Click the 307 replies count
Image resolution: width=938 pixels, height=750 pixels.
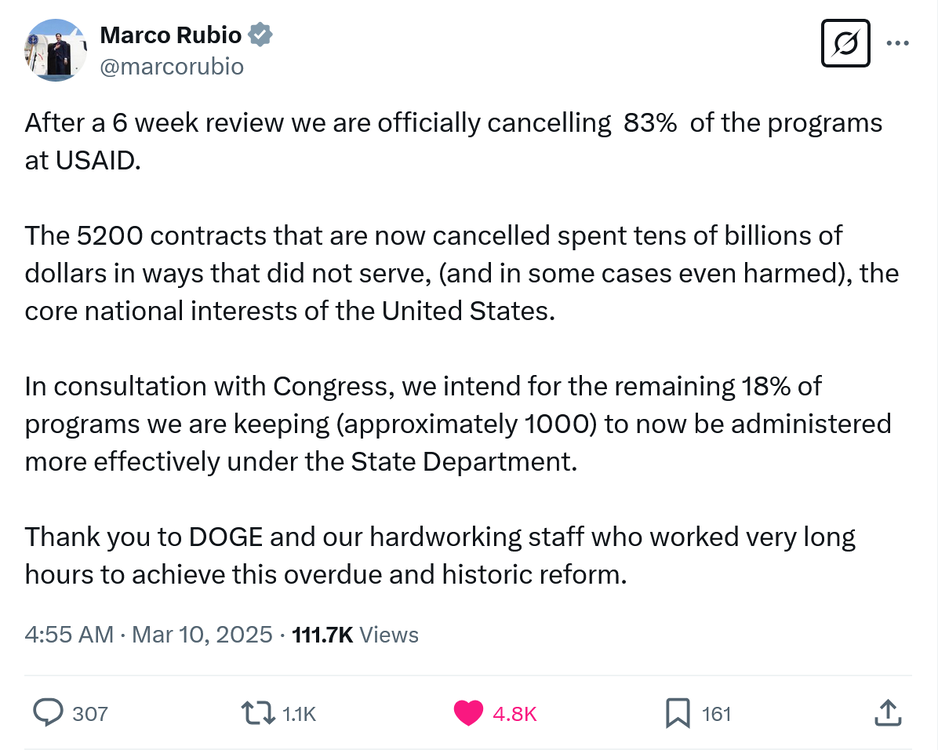tap(90, 714)
